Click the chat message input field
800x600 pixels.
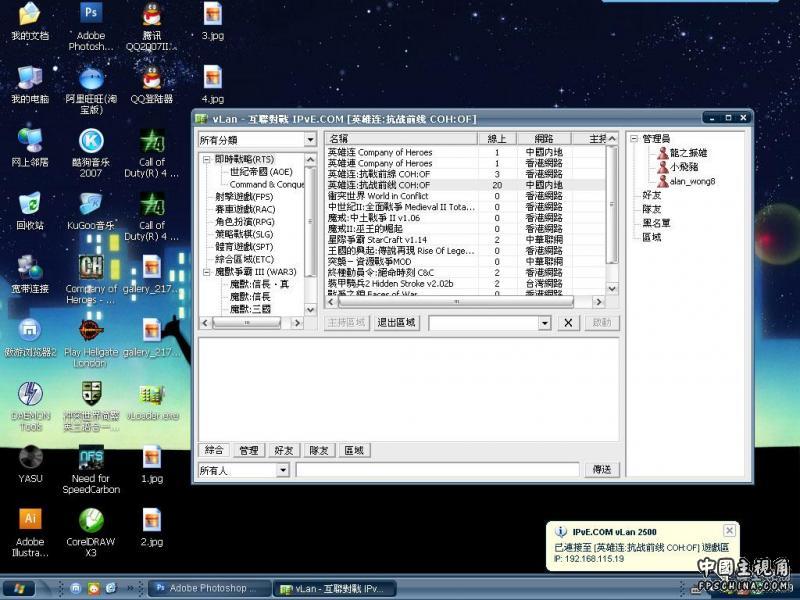(438, 469)
